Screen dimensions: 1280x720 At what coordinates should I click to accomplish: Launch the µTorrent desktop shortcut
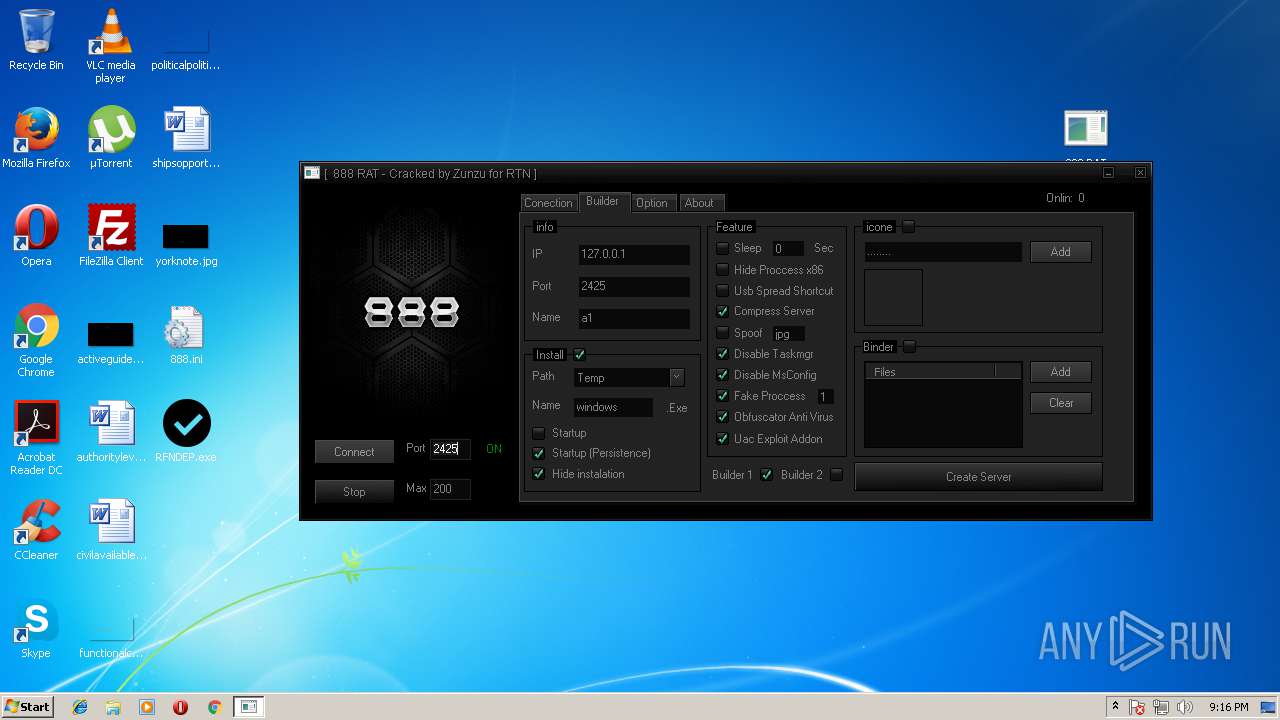pos(110,138)
